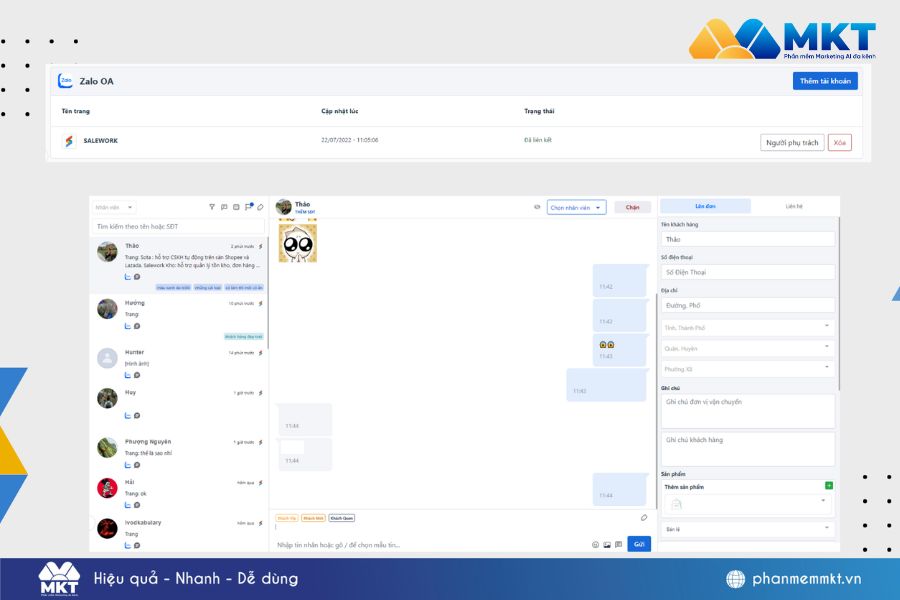The height and width of the screenshot is (600, 900).
Task: Click the order icon under Thảo's conversation
Action: tap(127, 277)
